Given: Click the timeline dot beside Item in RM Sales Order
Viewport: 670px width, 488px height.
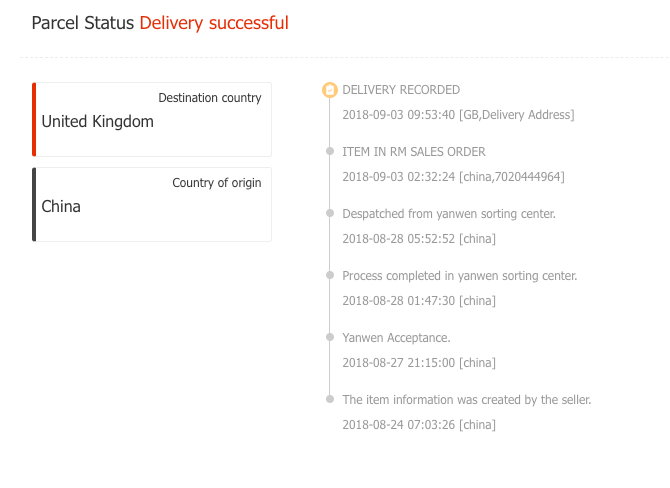Looking at the screenshot, I should coord(330,151).
